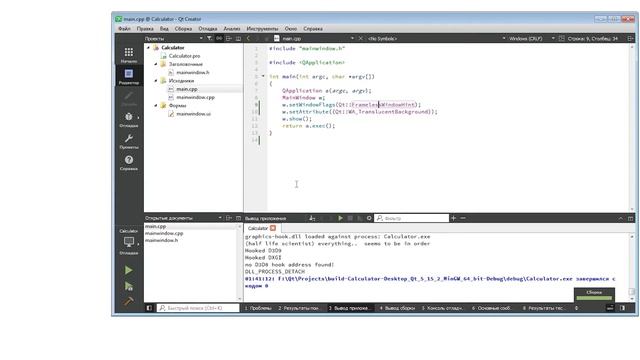Viewport: 640px width, 360px height.
Task: Build the project with the hammer icon
Action: coord(129,301)
